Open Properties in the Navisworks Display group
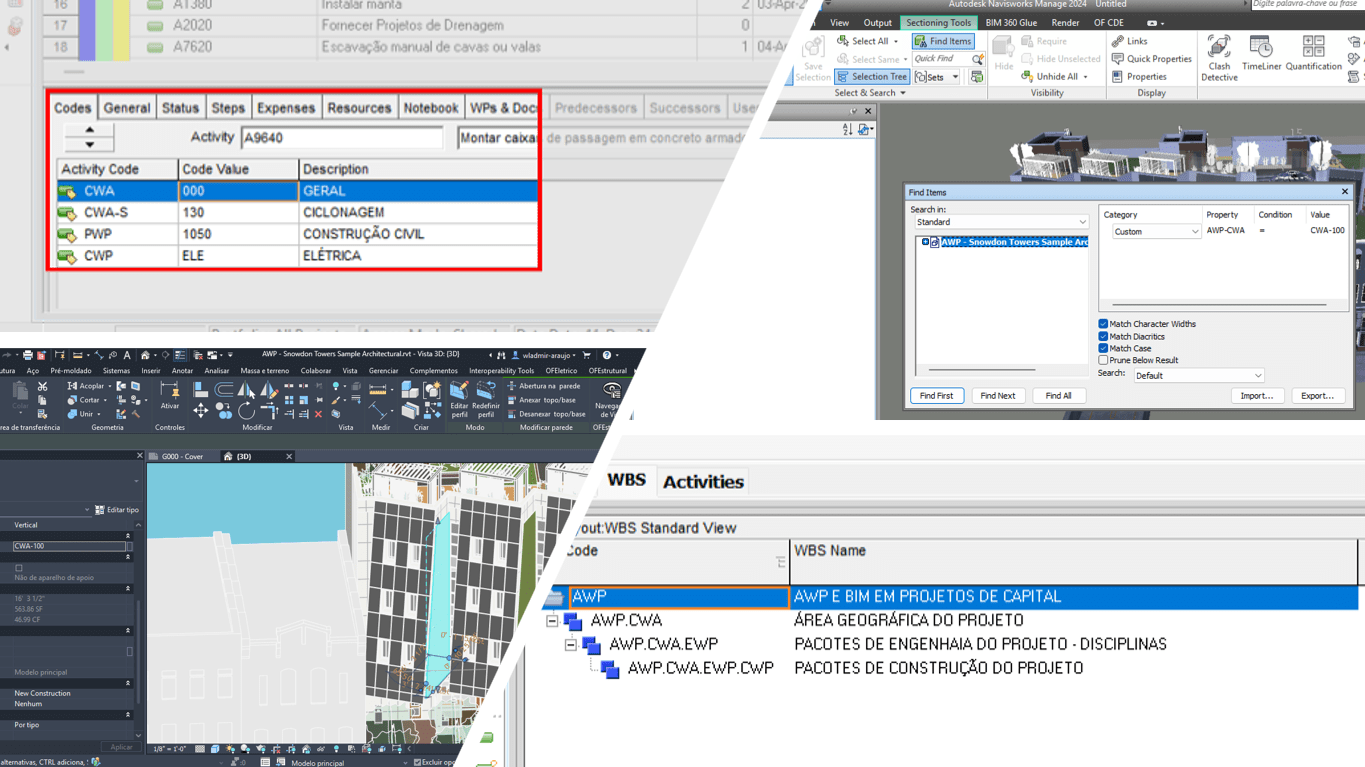This screenshot has height=767, width=1365. [x=1138, y=76]
